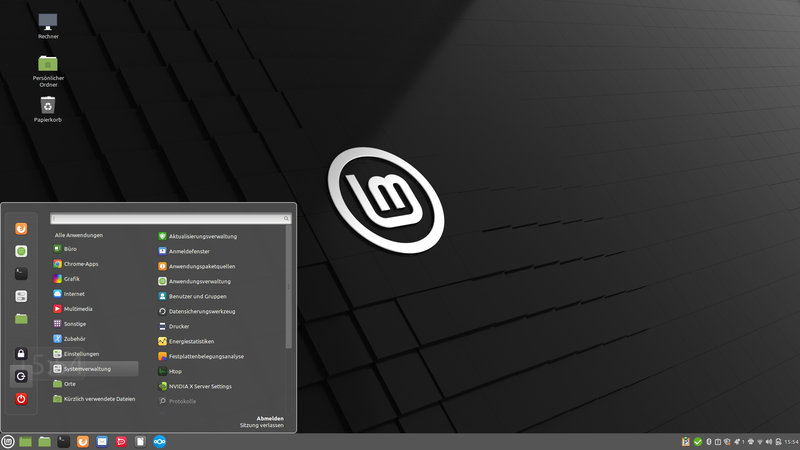This screenshot has height=450, width=800.
Task: Click the search magnifier in menu field
Action: 286,218
